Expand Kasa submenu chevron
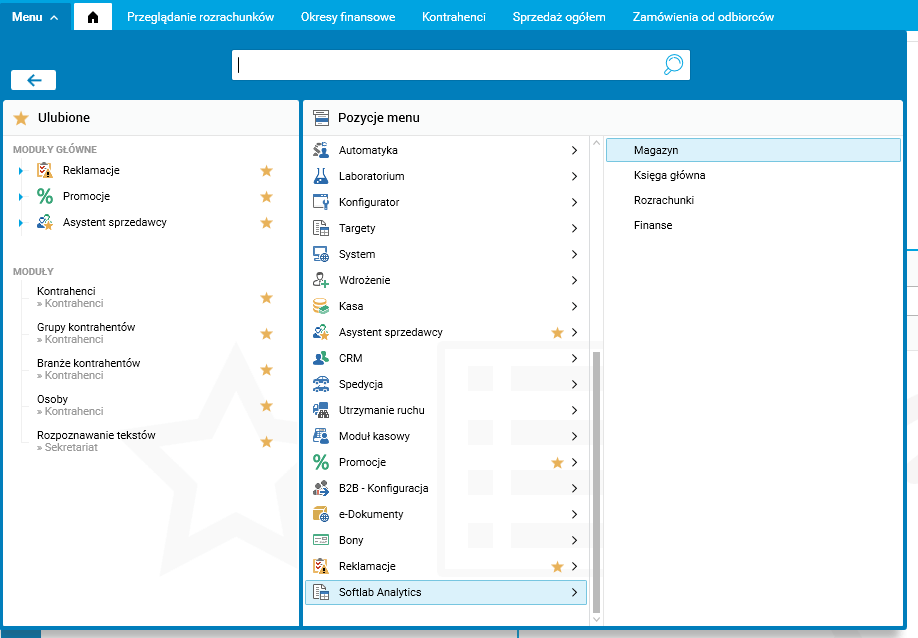Image resolution: width=918 pixels, height=638 pixels. (x=574, y=306)
